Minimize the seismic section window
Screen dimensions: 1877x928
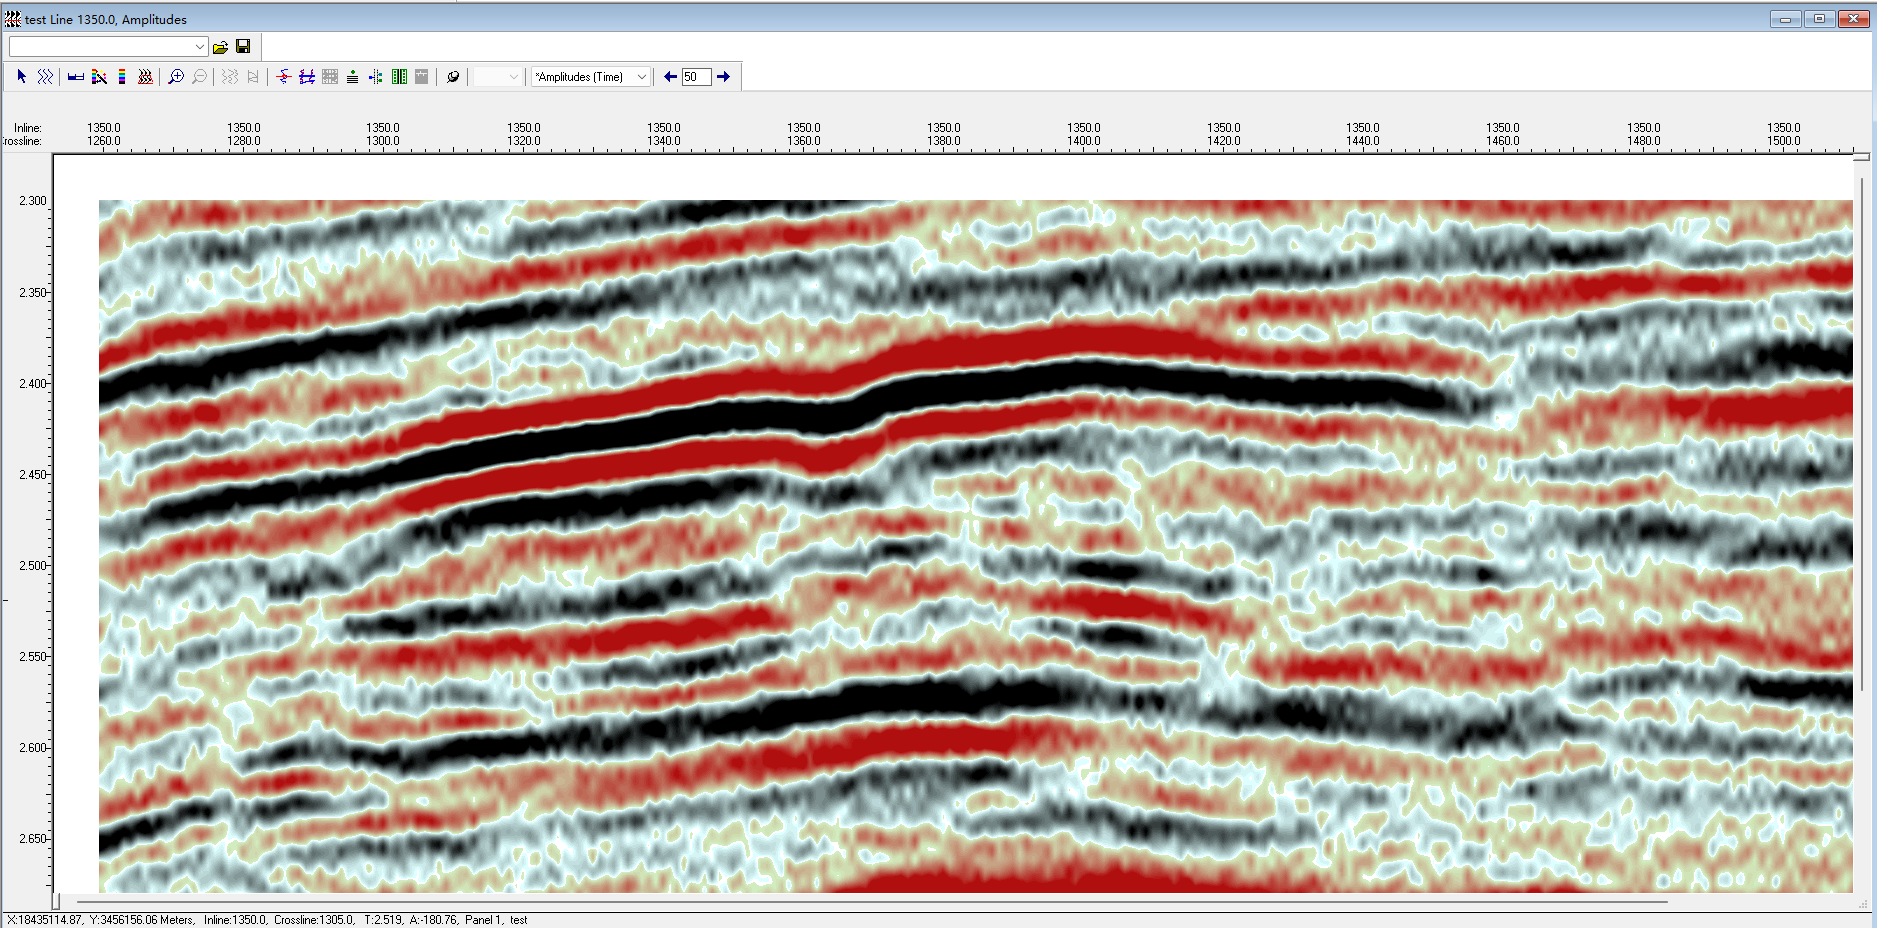1785,18
